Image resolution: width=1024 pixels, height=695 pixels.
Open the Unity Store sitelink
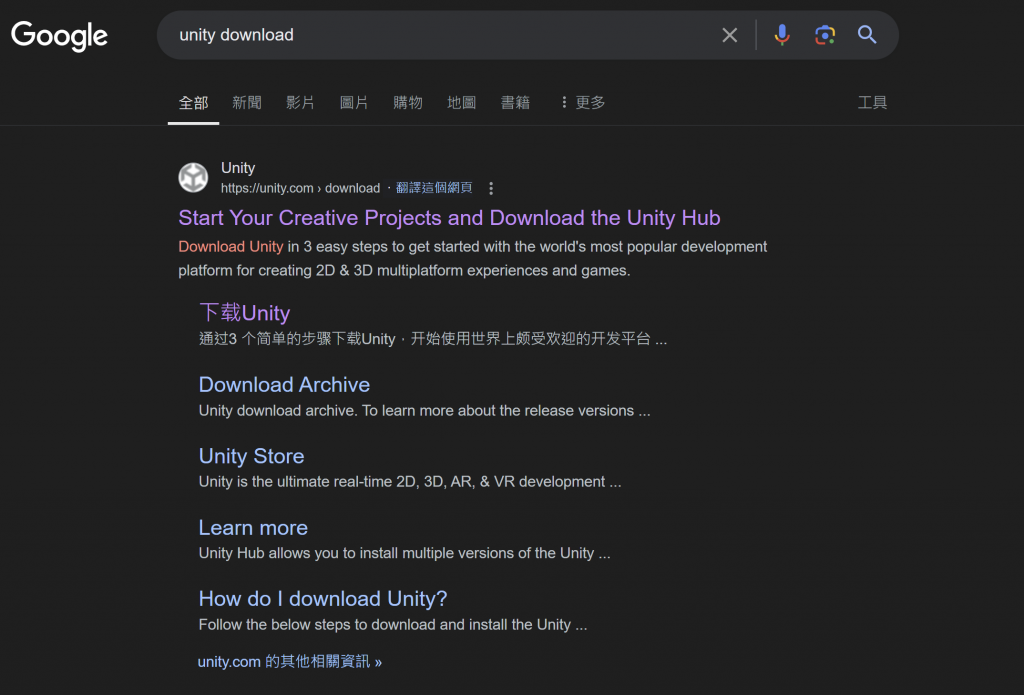(x=251, y=456)
